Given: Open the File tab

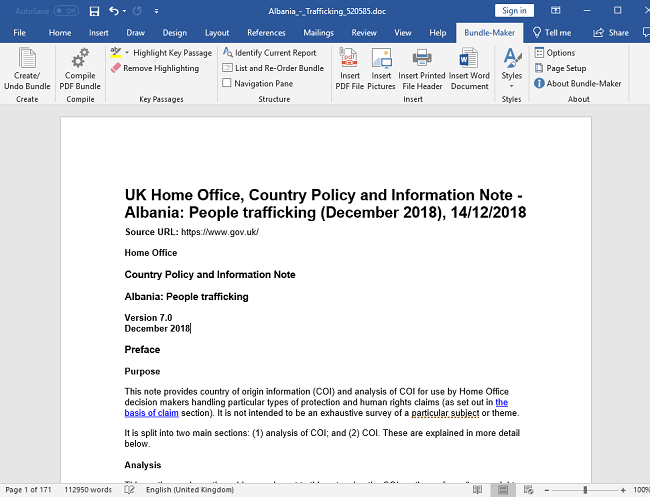Looking at the screenshot, I should (19, 33).
